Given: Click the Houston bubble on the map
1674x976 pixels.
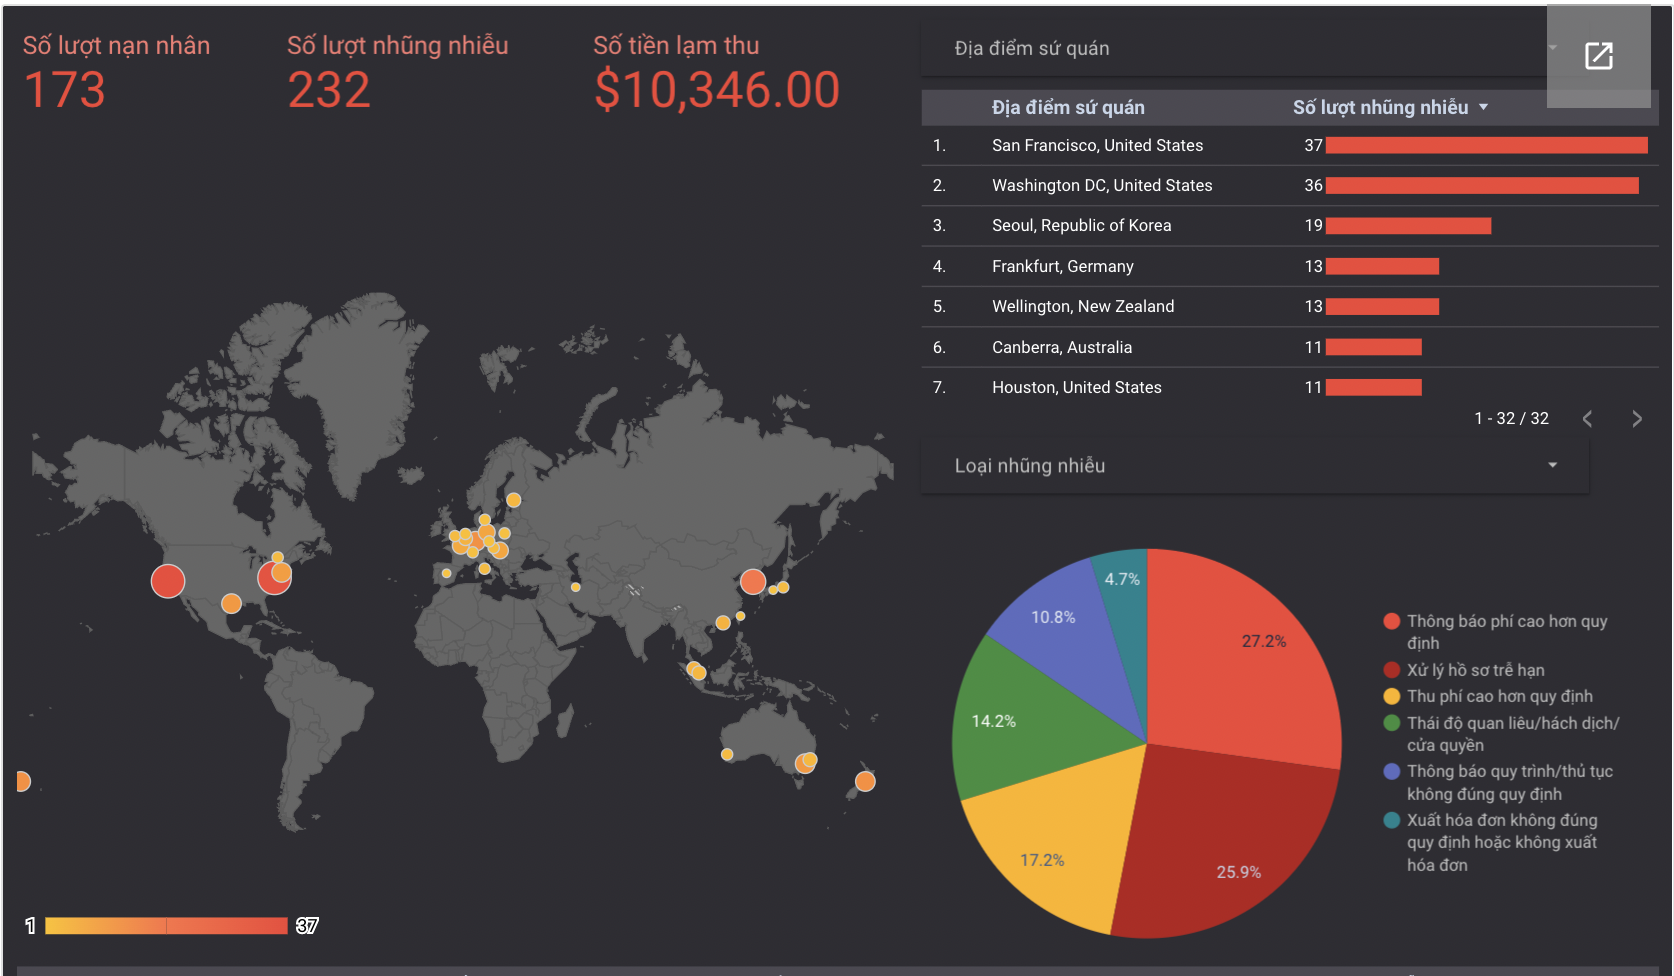Looking at the screenshot, I should pos(231,603).
